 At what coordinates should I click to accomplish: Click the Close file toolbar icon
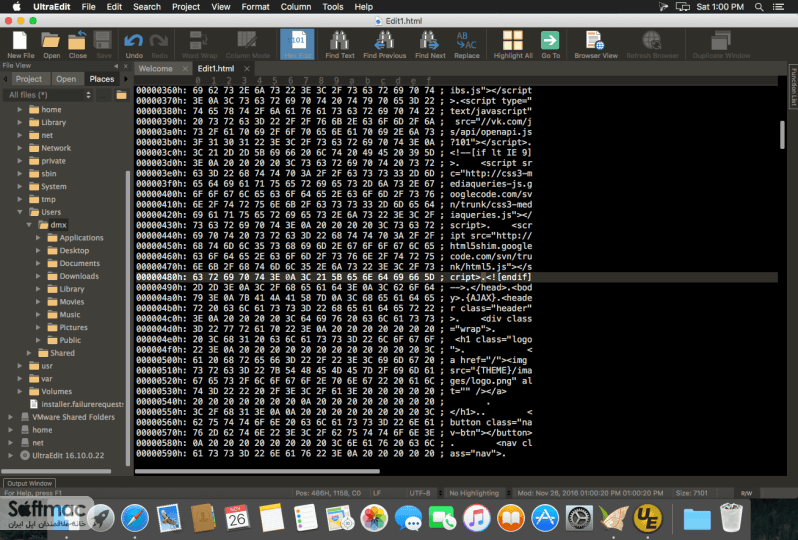pyautogui.click(x=77, y=45)
